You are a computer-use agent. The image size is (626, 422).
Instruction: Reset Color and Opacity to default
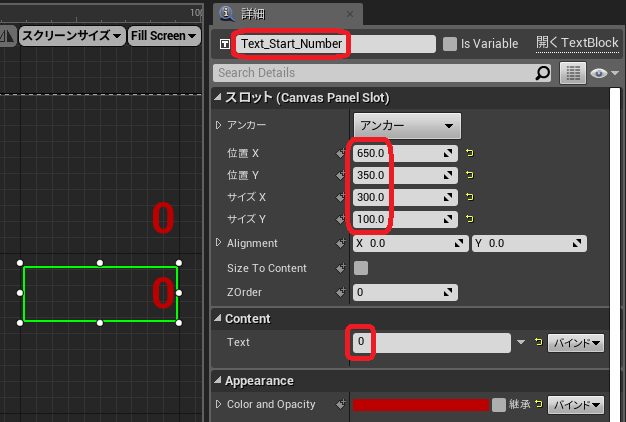(539, 404)
